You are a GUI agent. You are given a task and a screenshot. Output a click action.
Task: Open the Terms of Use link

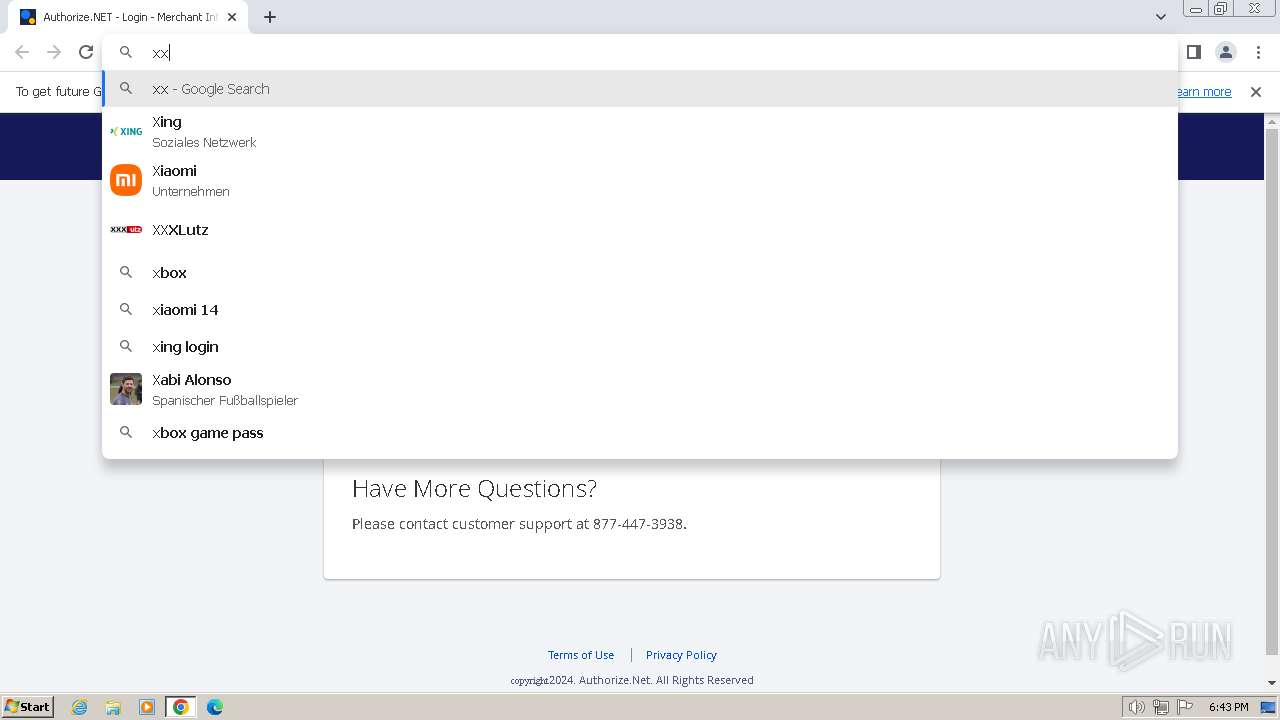[x=581, y=655]
